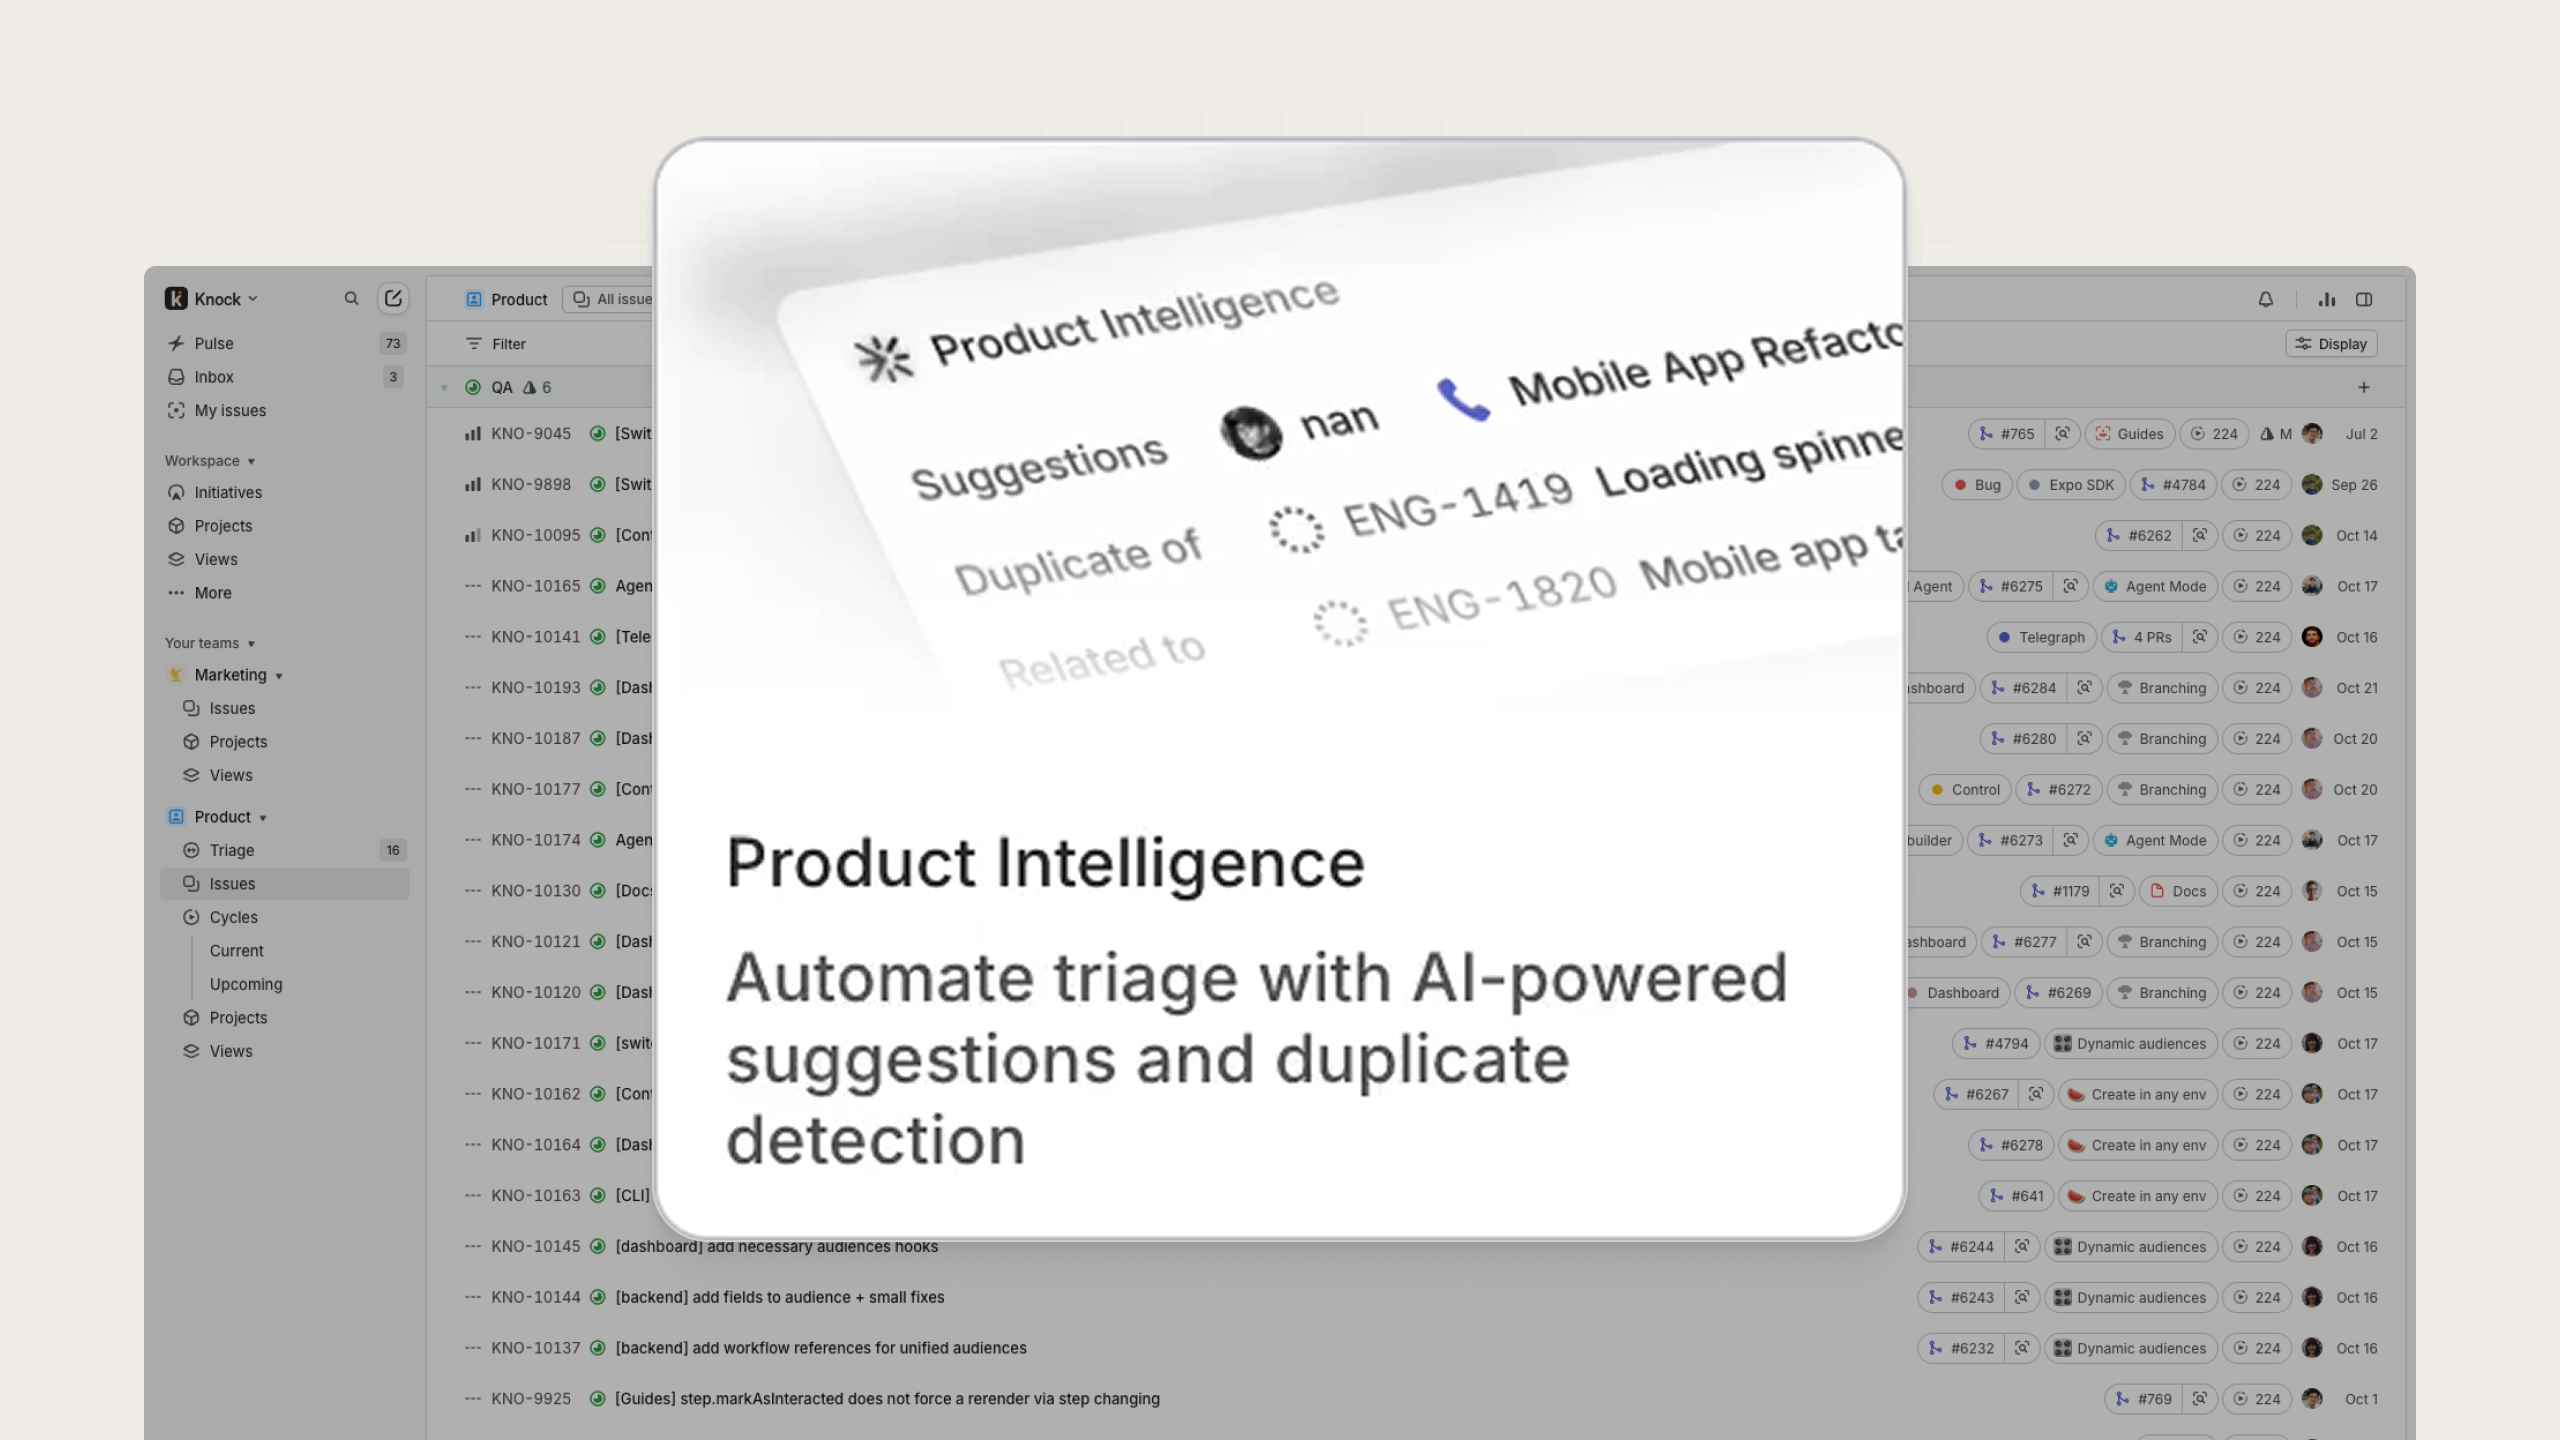2560x1440 pixels.
Task: Open the Knock workspace dropdown
Action: (253, 298)
